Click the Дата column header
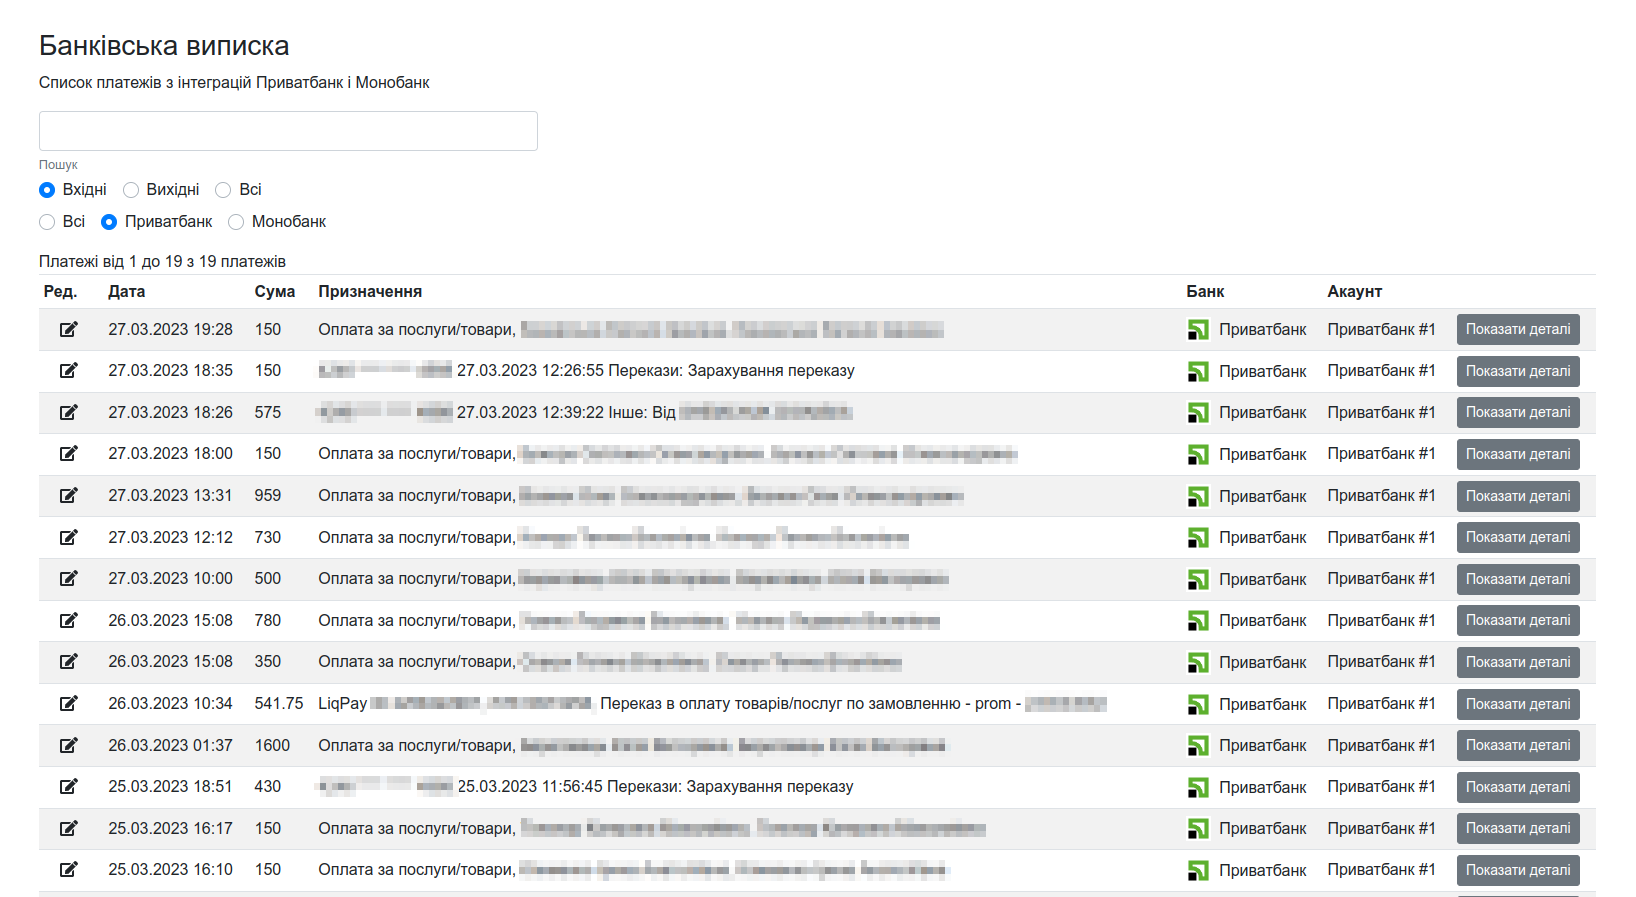This screenshot has width=1636, height=897. tap(127, 292)
